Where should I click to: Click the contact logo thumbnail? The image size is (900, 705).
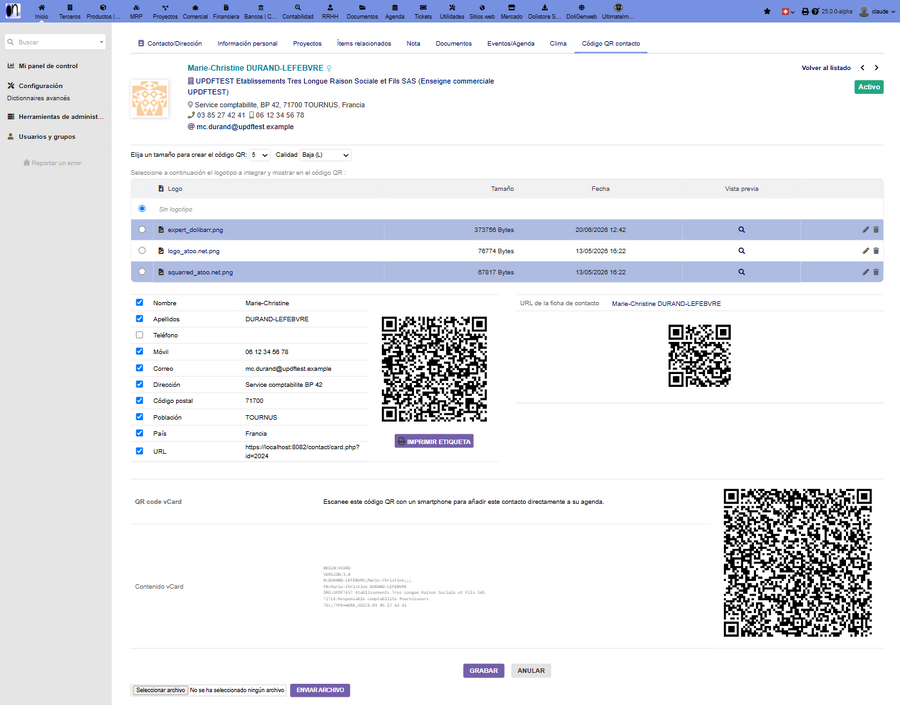click(x=150, y=99)
